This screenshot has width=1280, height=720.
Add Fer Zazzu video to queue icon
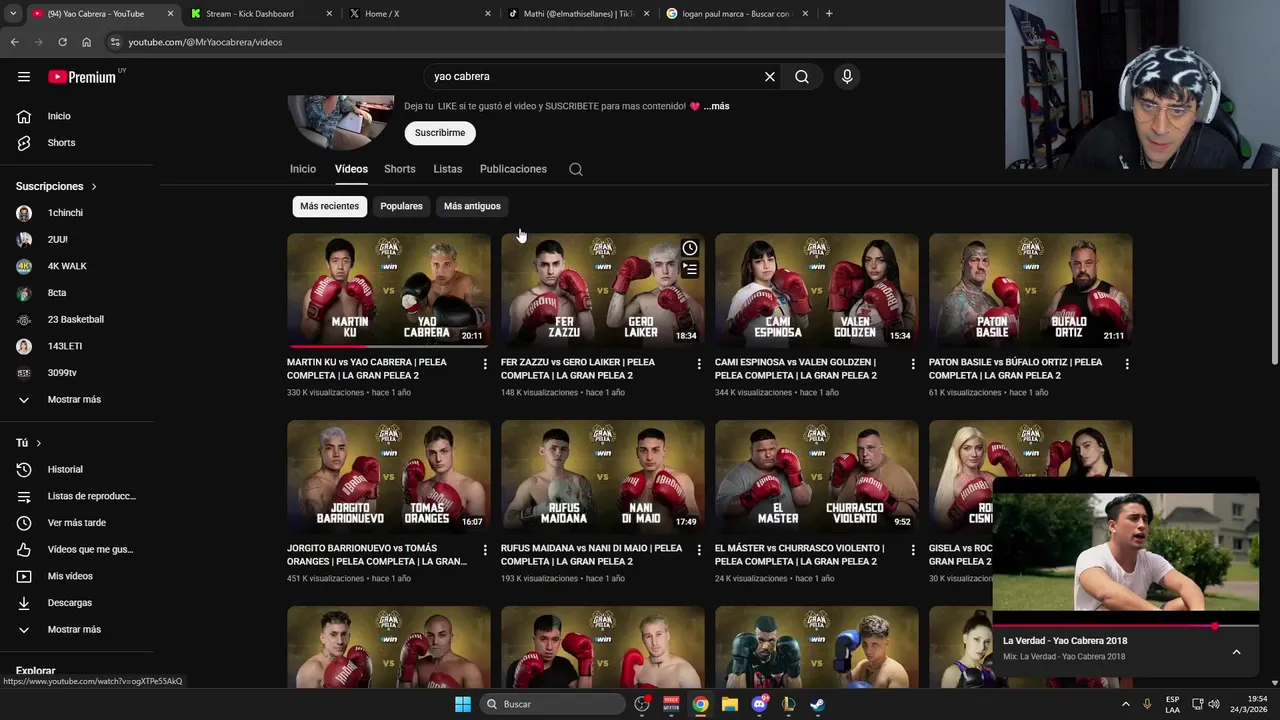689,269
